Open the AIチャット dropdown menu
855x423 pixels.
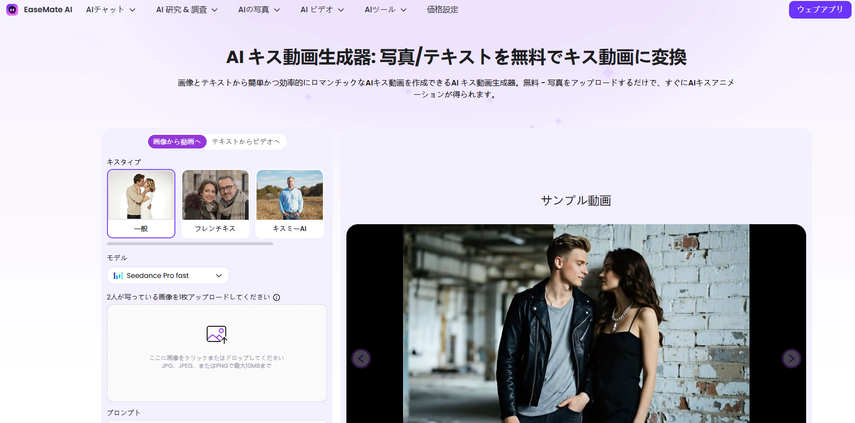[111, 10]
